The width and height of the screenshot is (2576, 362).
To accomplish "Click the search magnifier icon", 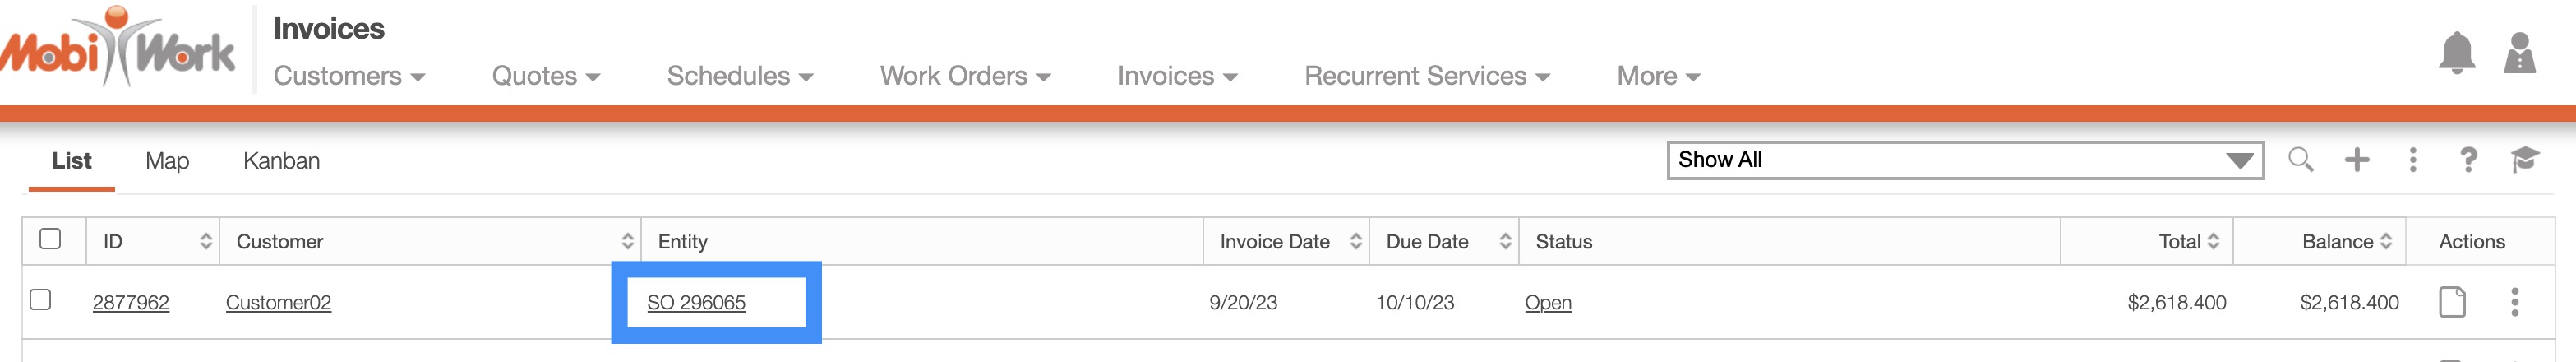I will pyautogui.click(x=2300, y=160).
